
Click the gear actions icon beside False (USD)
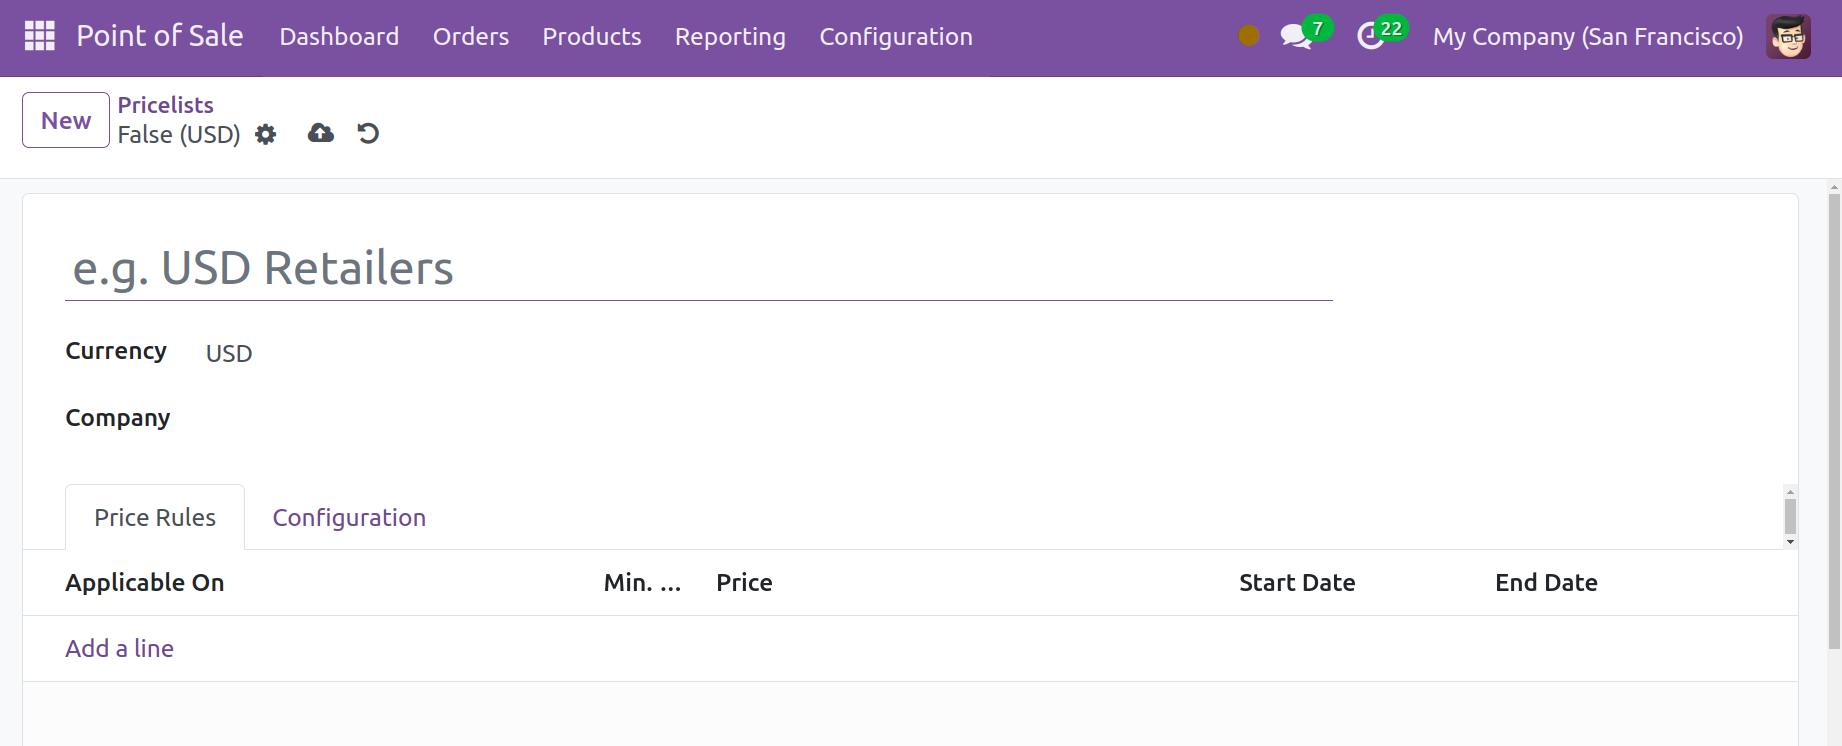265,134
